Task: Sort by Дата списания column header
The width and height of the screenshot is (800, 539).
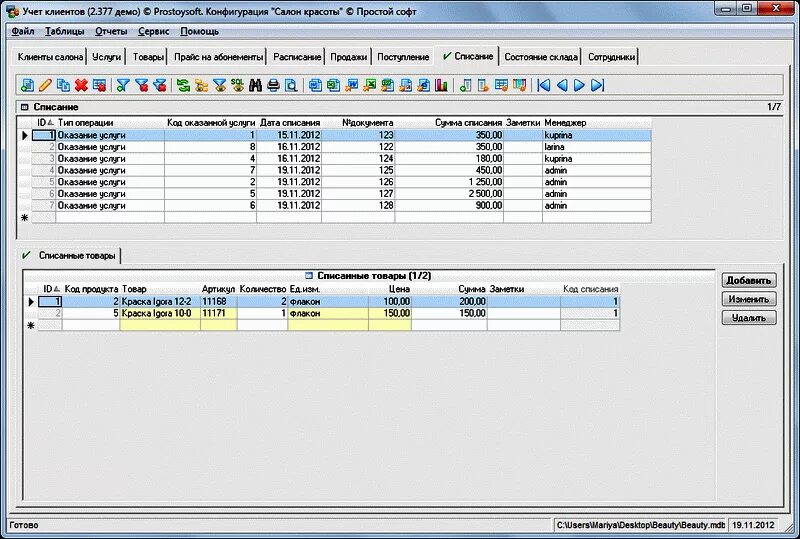Action: (289, 123)
